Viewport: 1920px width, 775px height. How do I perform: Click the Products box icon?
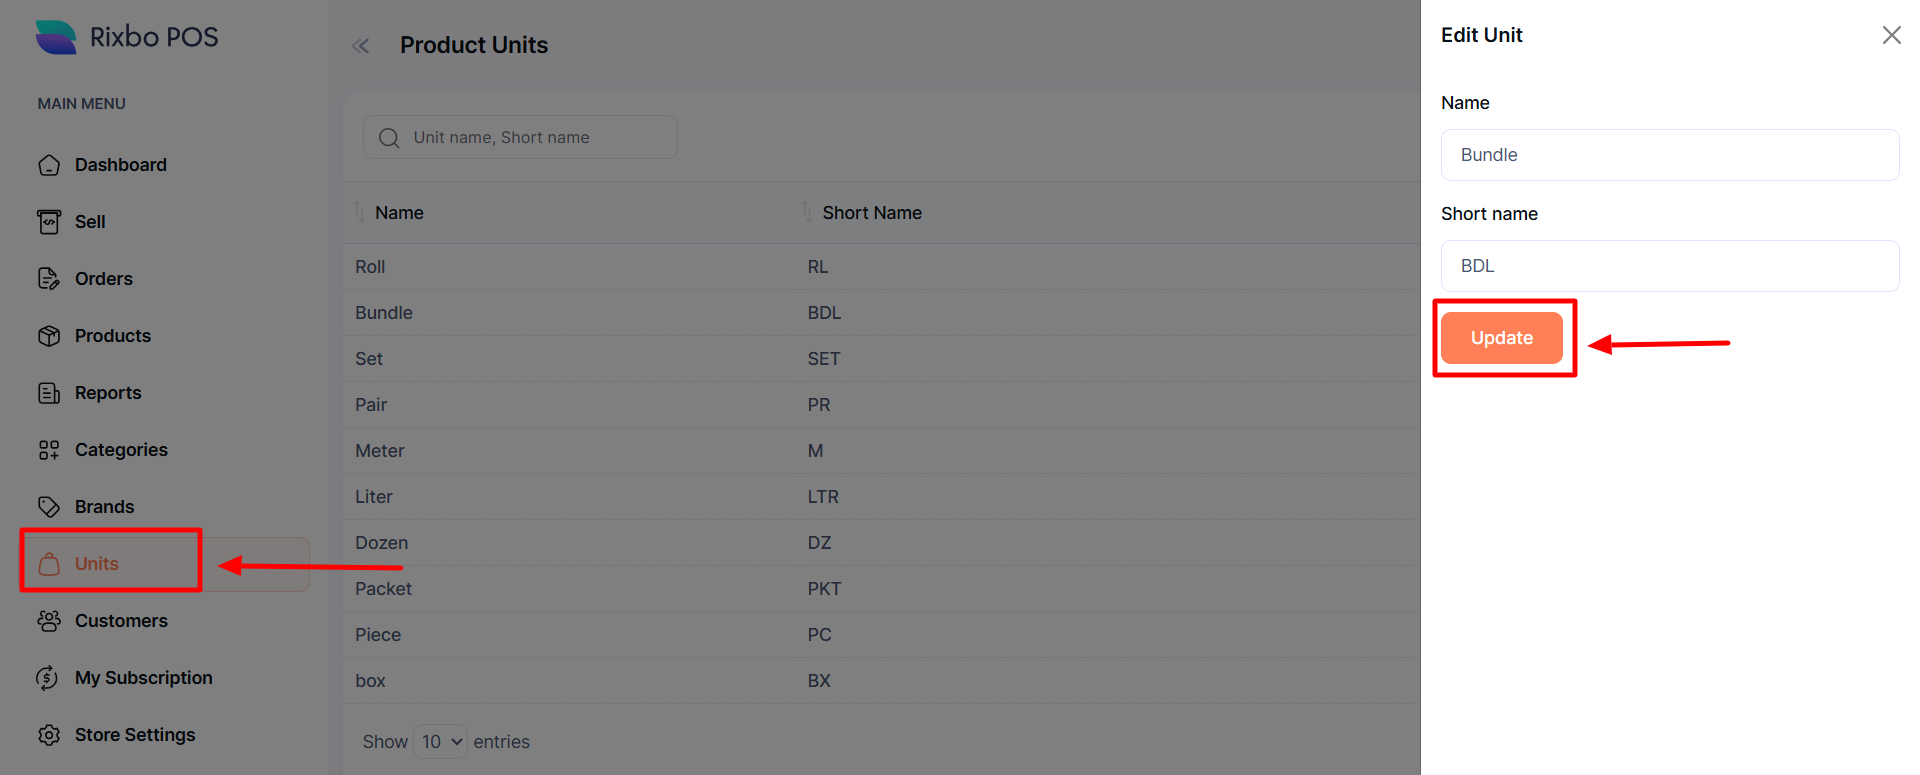click(49, 336)
